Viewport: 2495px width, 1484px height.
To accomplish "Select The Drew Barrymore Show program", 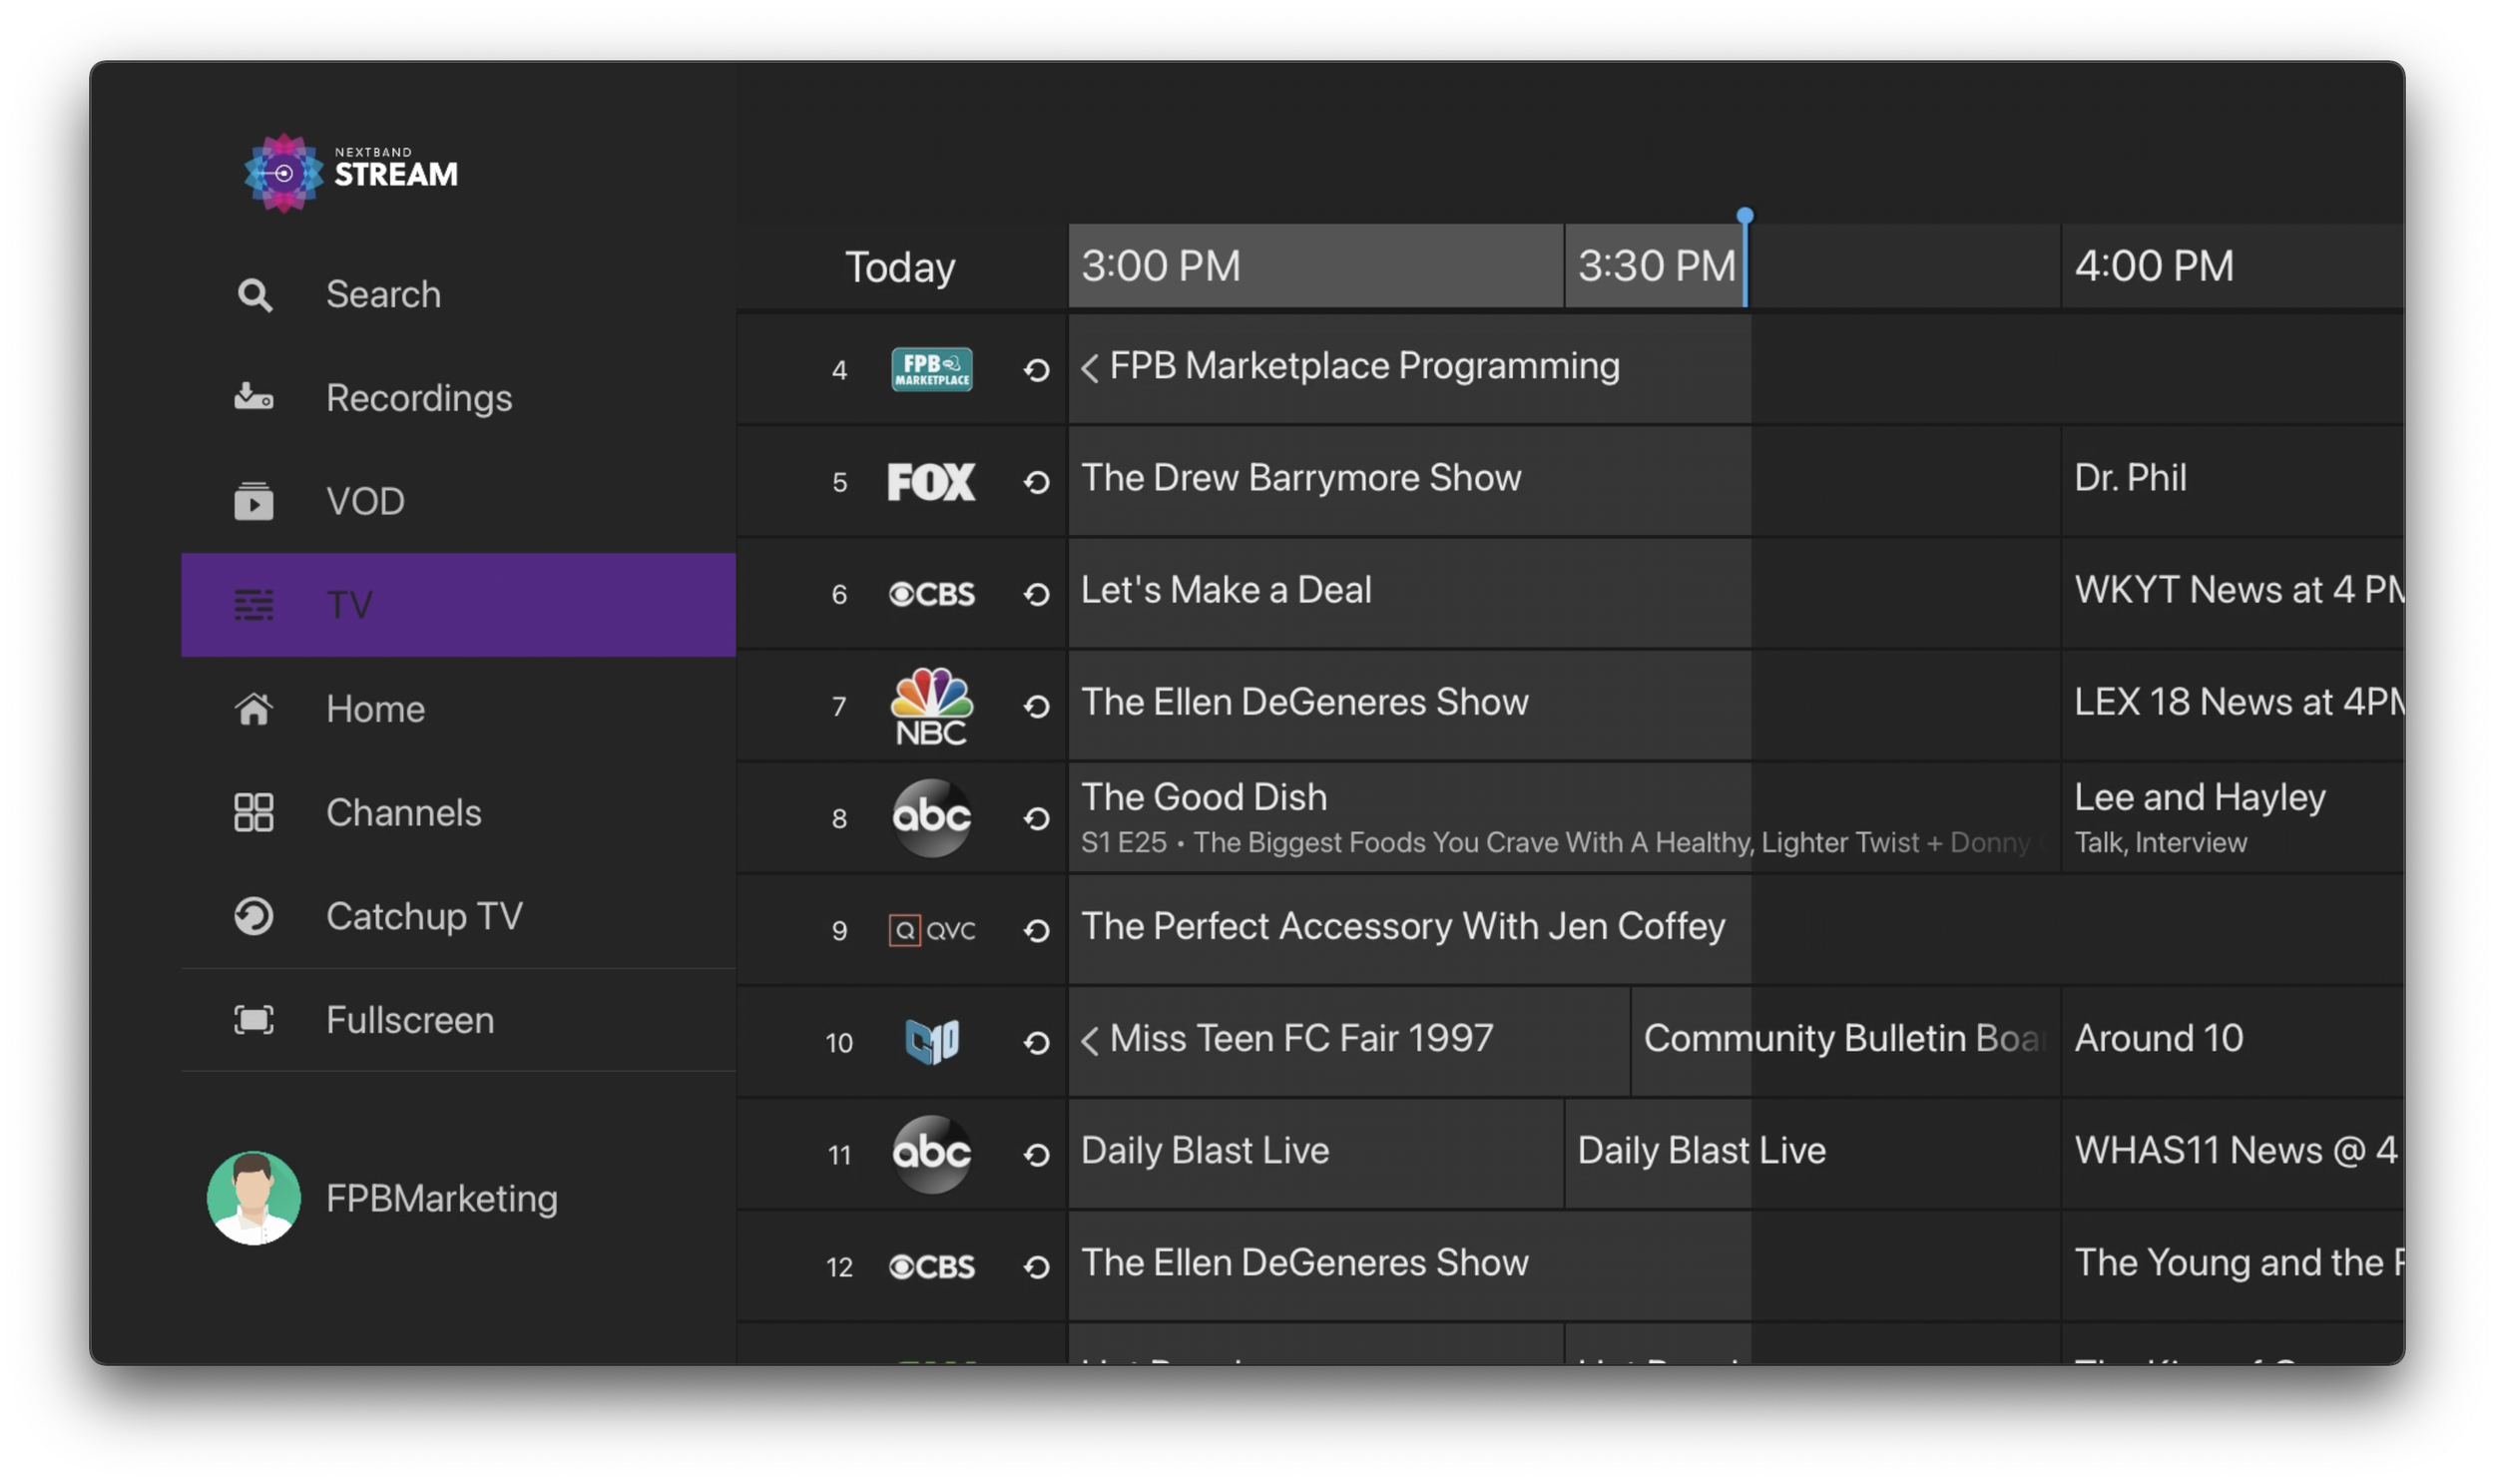I will pos(1300,479).
